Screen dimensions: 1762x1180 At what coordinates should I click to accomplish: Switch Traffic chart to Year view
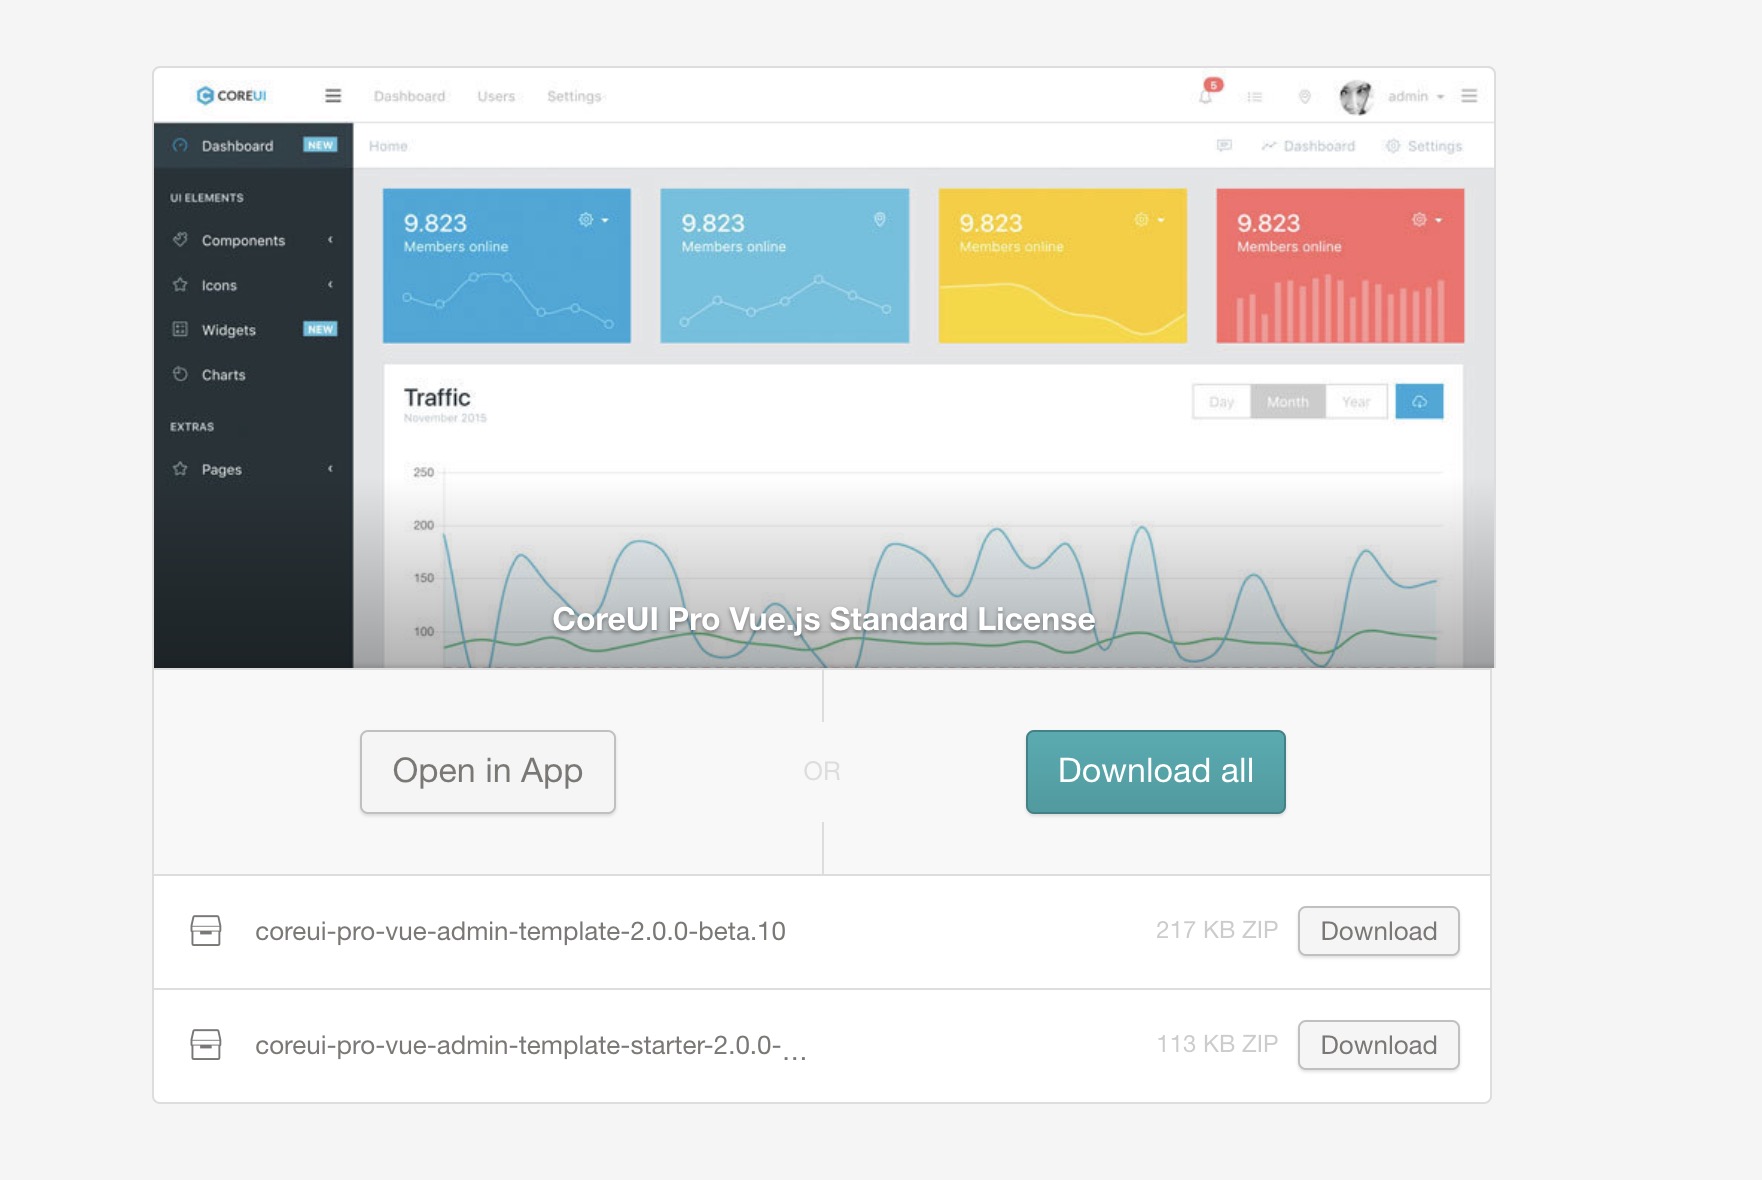[x=1356, y=401]
